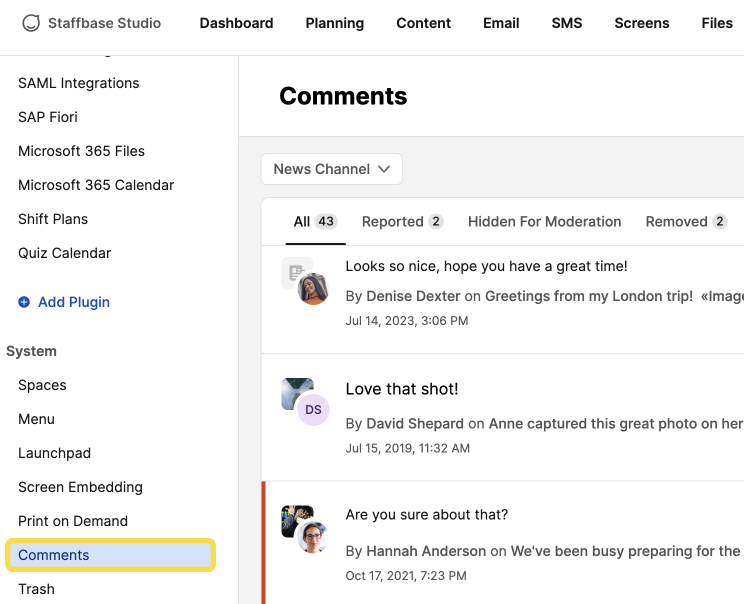
Task: Select Shift Plans in sidebar
Action: click(53, 219)
